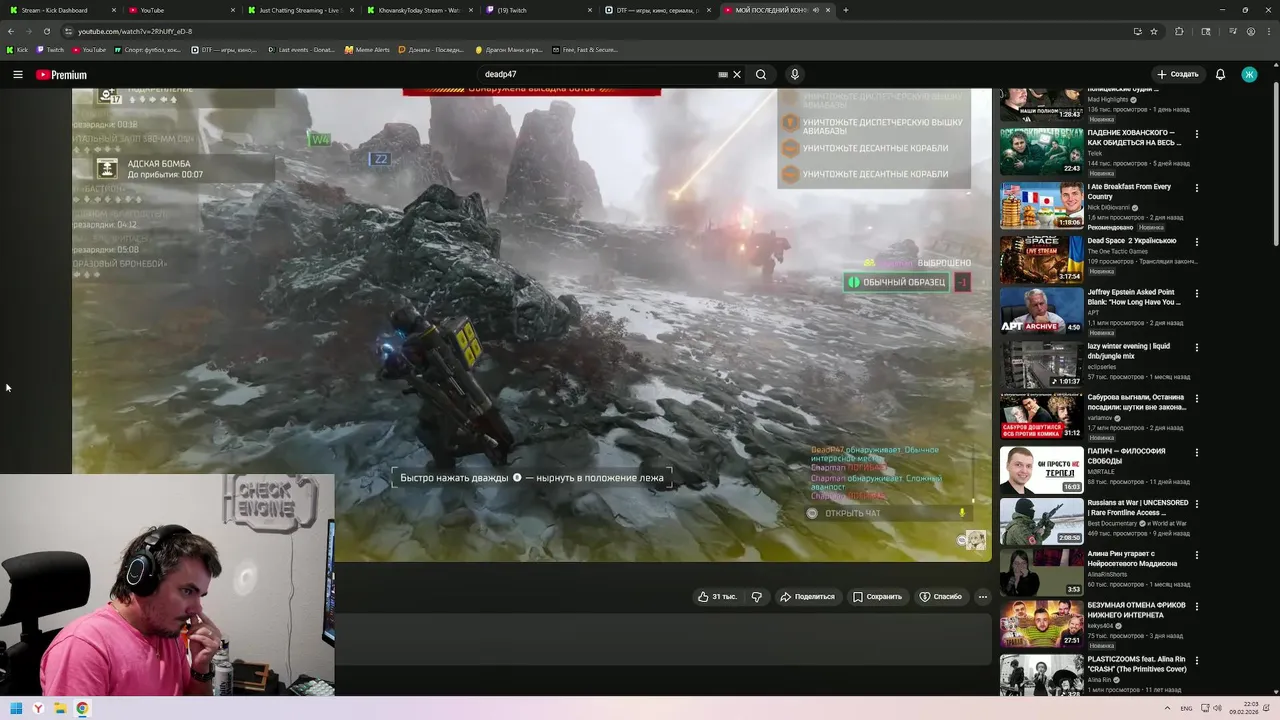
Task: Click the like button showing 31 тыс.
Action: coord(717,597)
